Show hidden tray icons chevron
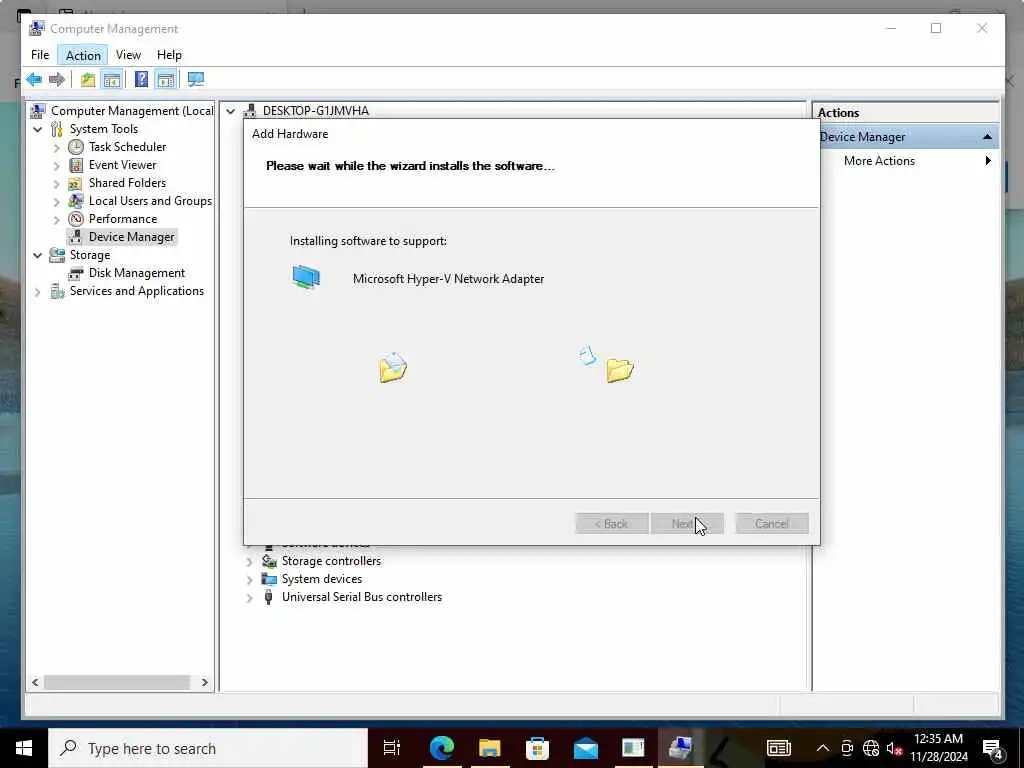Viewport: 1024px width, 768px height. pos(823,748)
